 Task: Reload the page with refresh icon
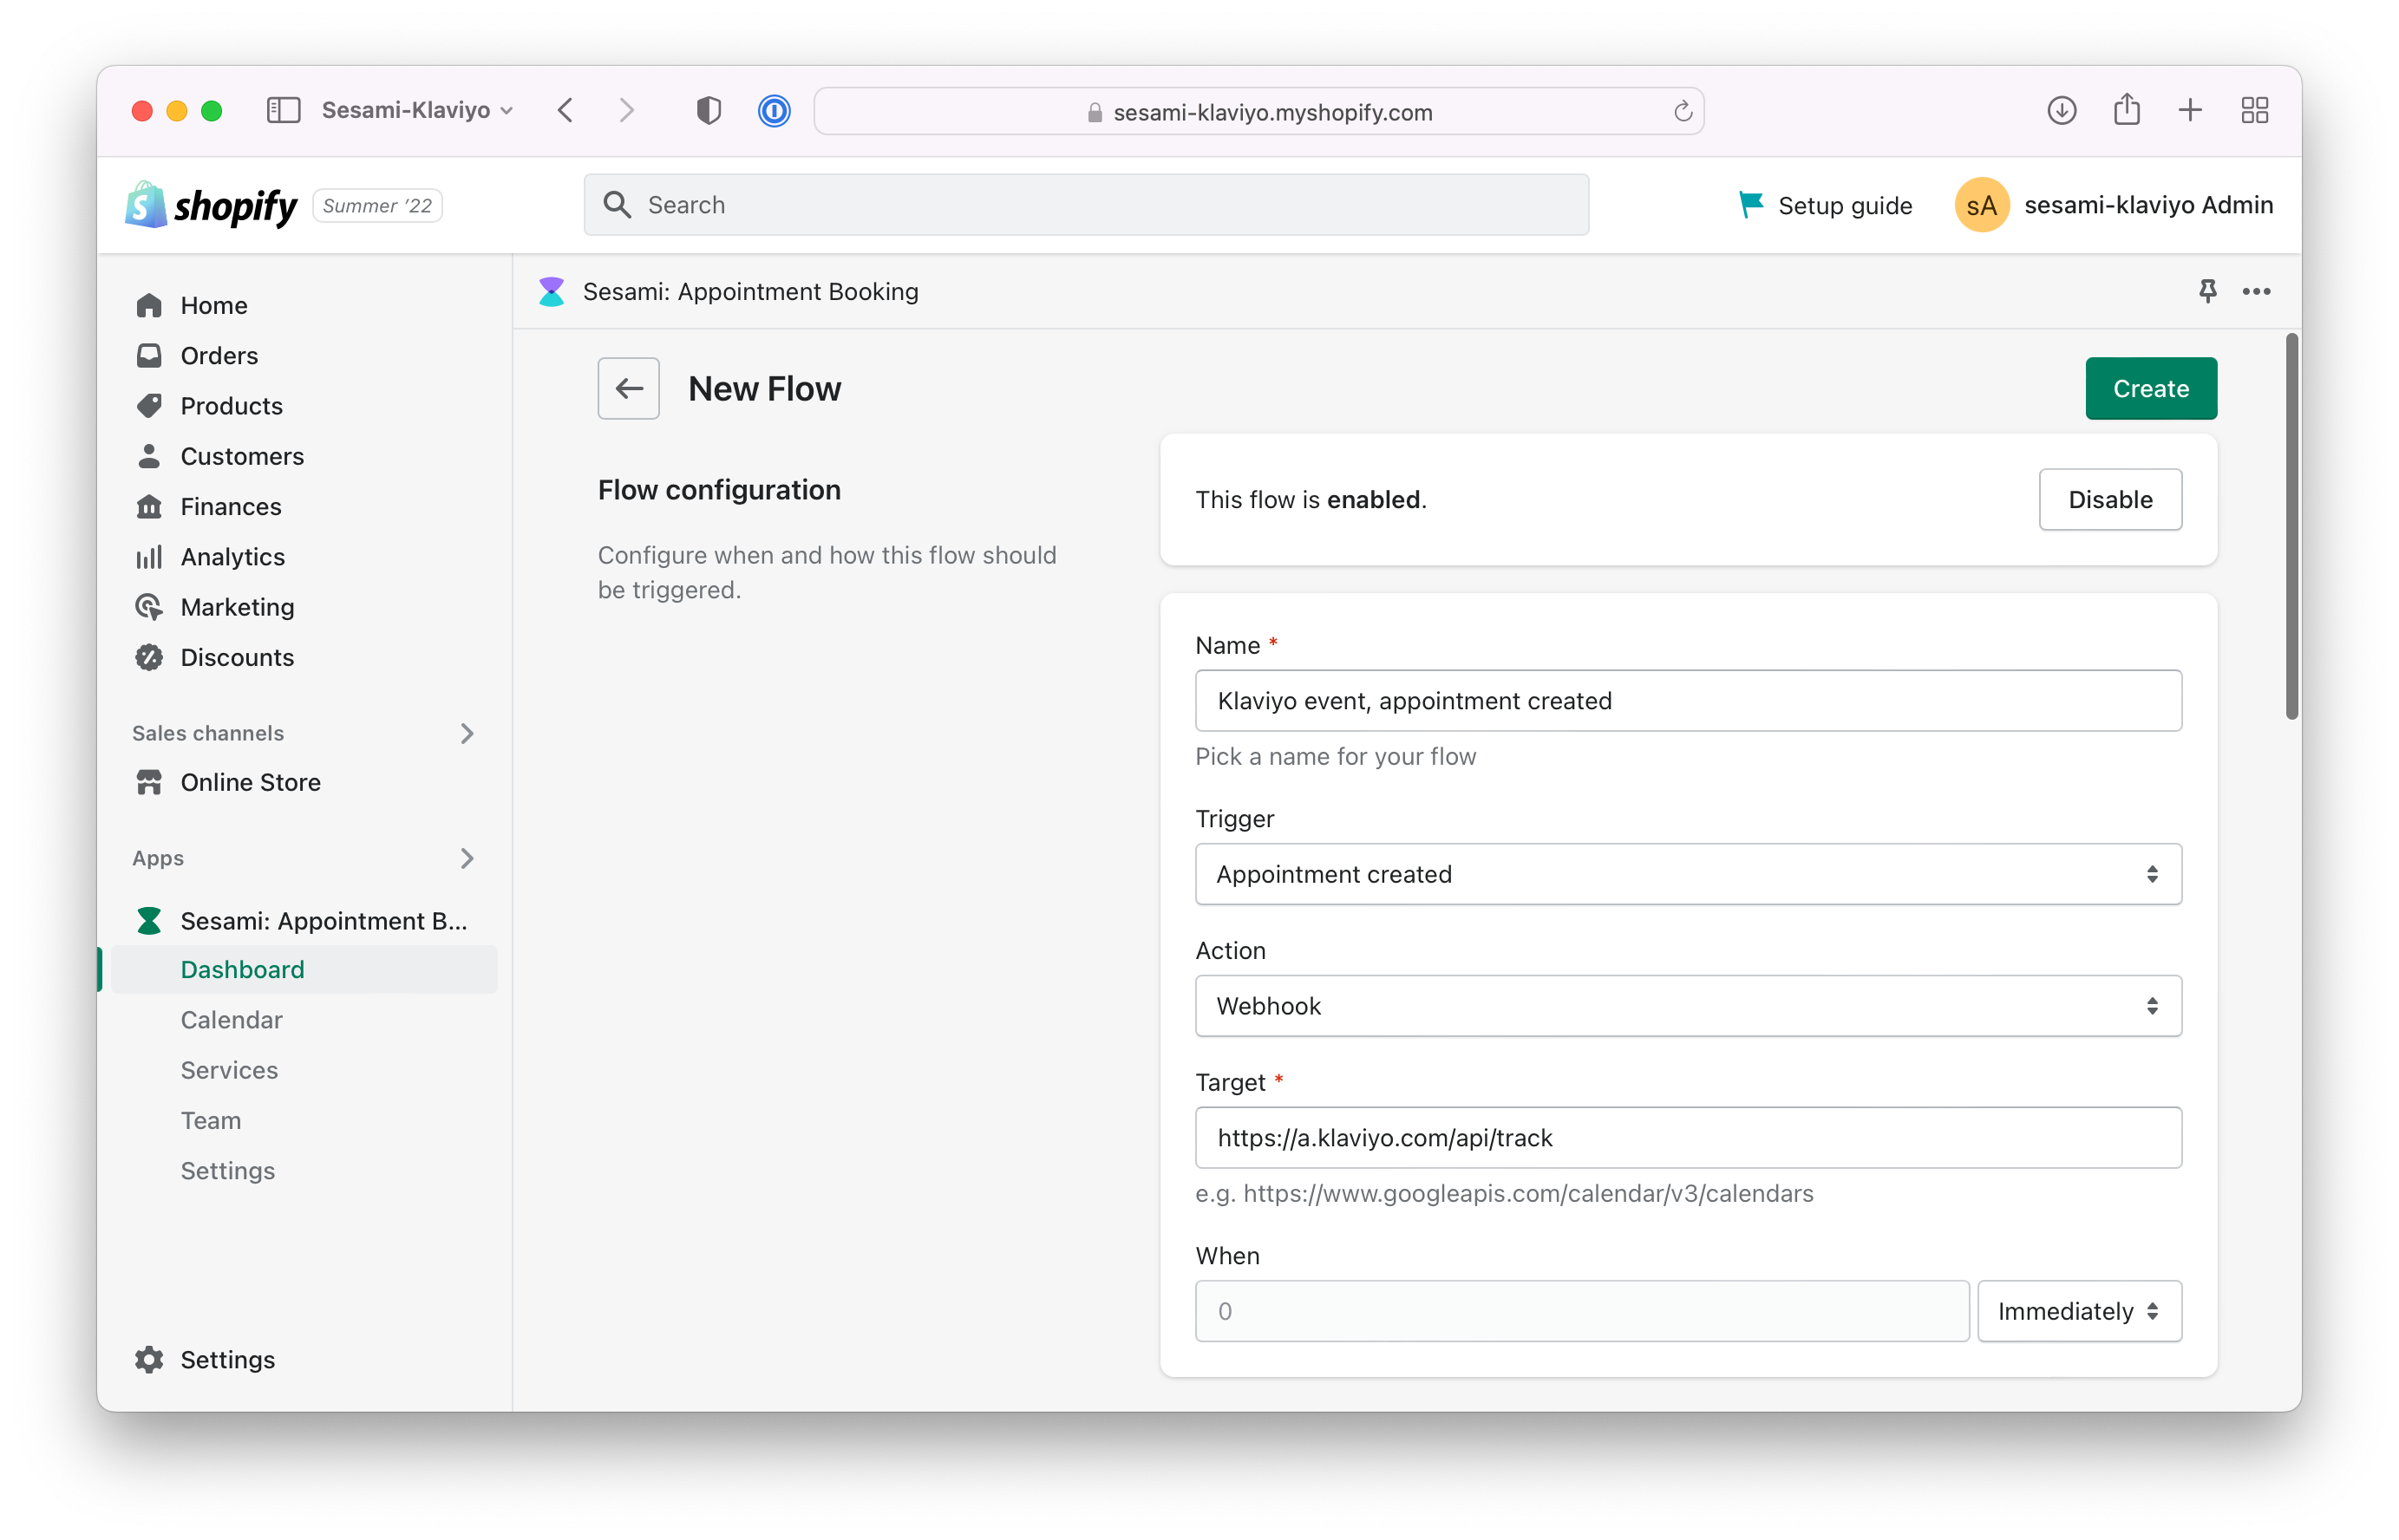(x=1682, y=112)
